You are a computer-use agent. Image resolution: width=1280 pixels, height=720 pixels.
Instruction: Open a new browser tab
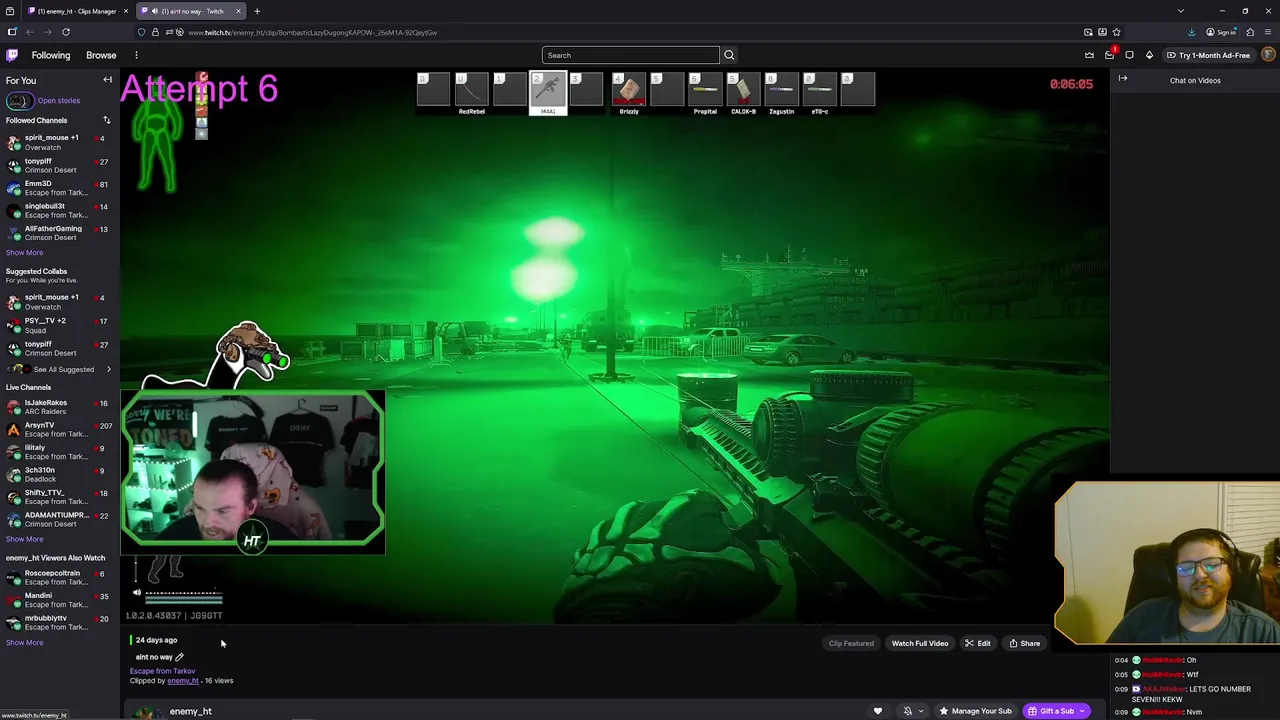tap(257, 11)
